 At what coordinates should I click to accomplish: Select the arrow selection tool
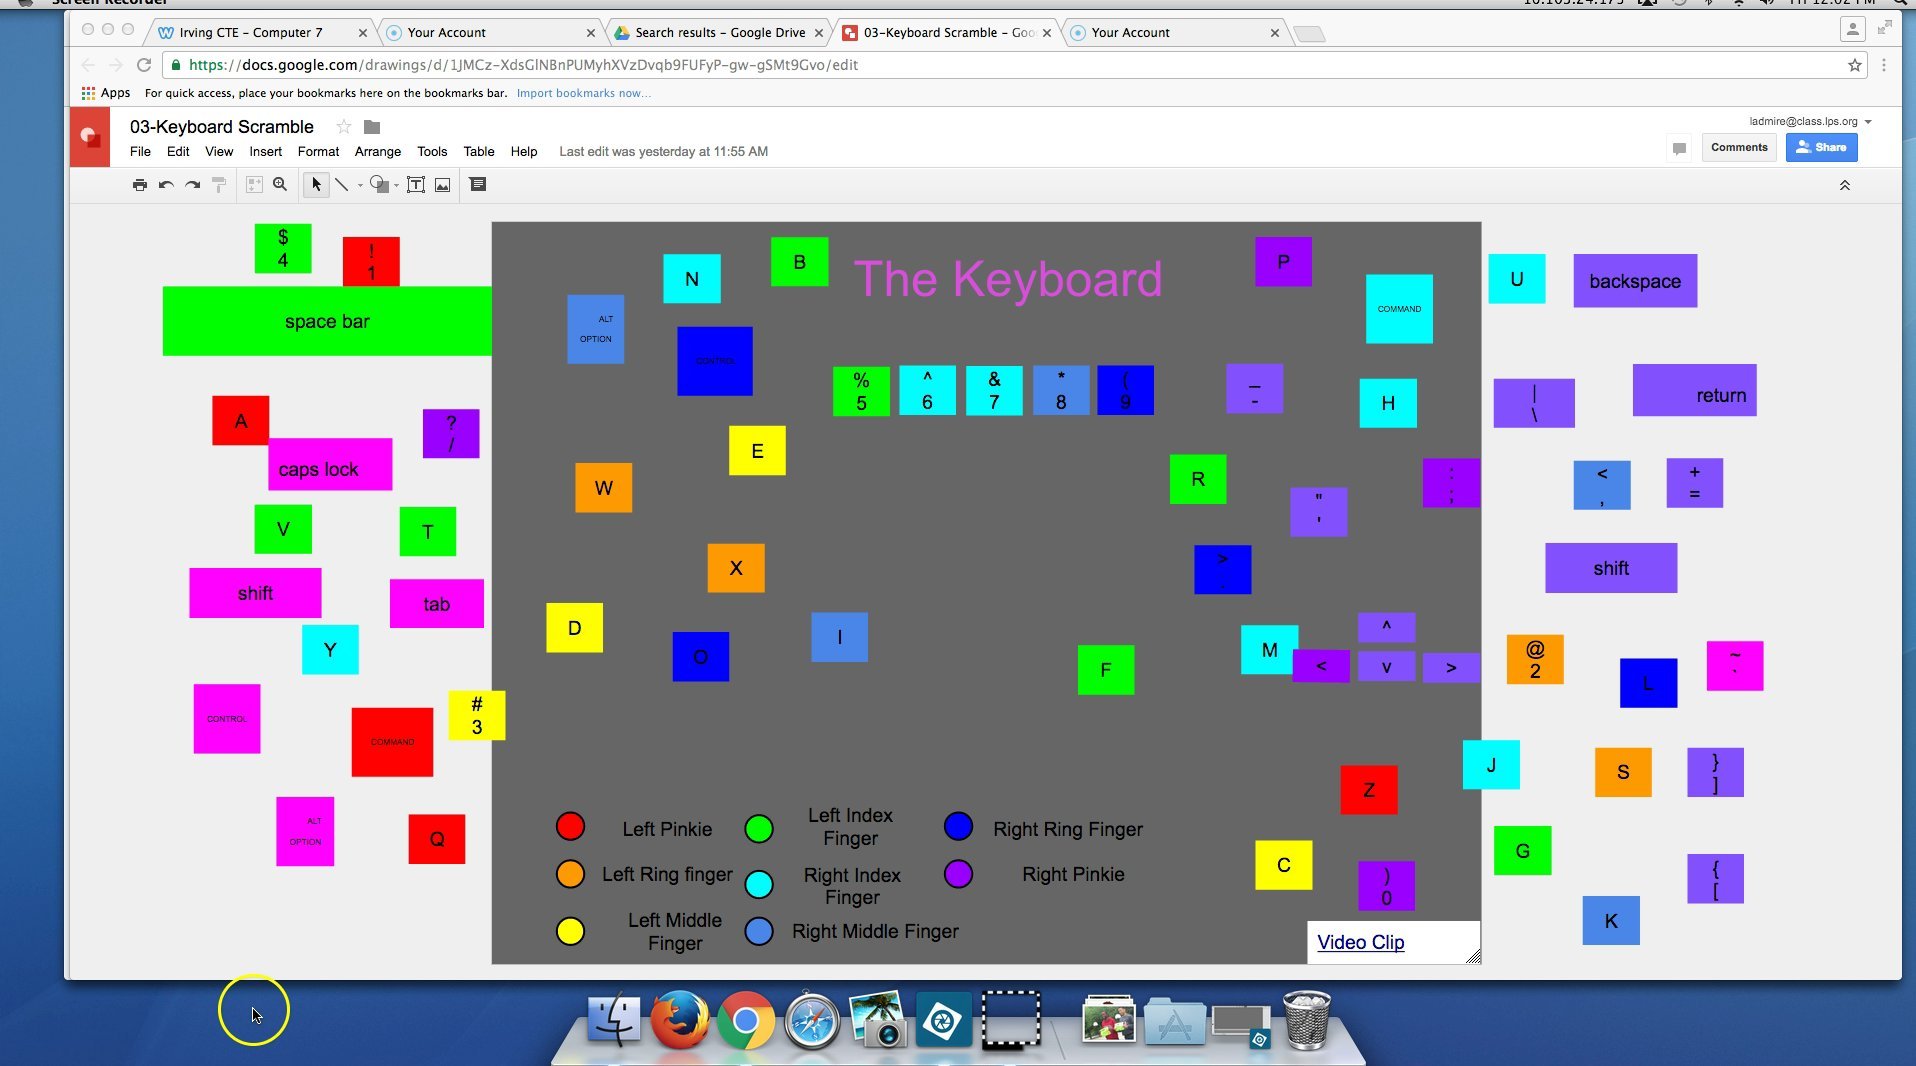[x=316, y=185]
